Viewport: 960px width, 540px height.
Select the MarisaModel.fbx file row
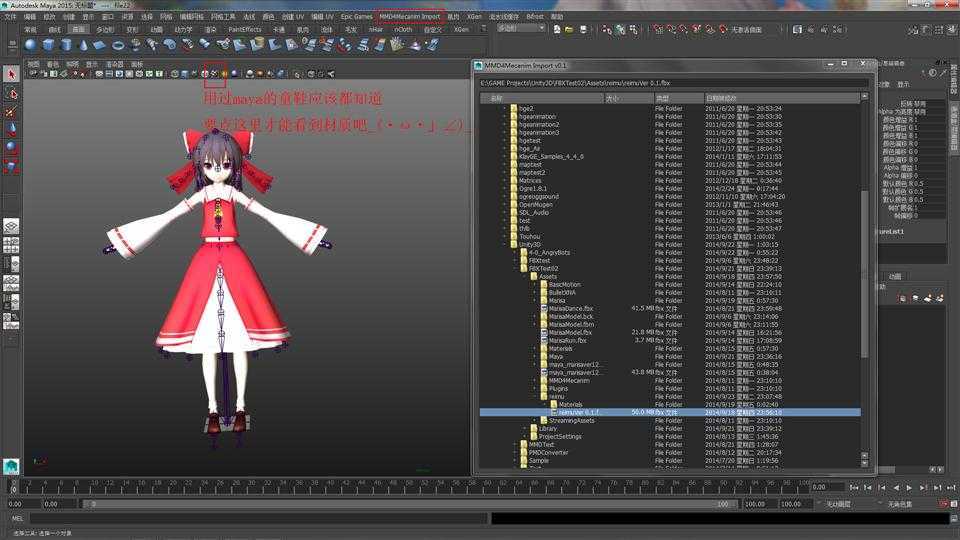[x=670, y=332]
